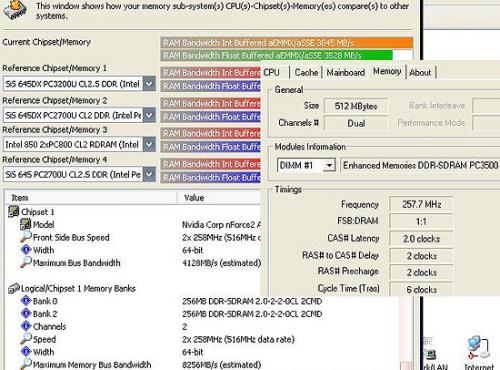Click the Model chip icon
Screen dimensions: 500x370
click(25, 224)
